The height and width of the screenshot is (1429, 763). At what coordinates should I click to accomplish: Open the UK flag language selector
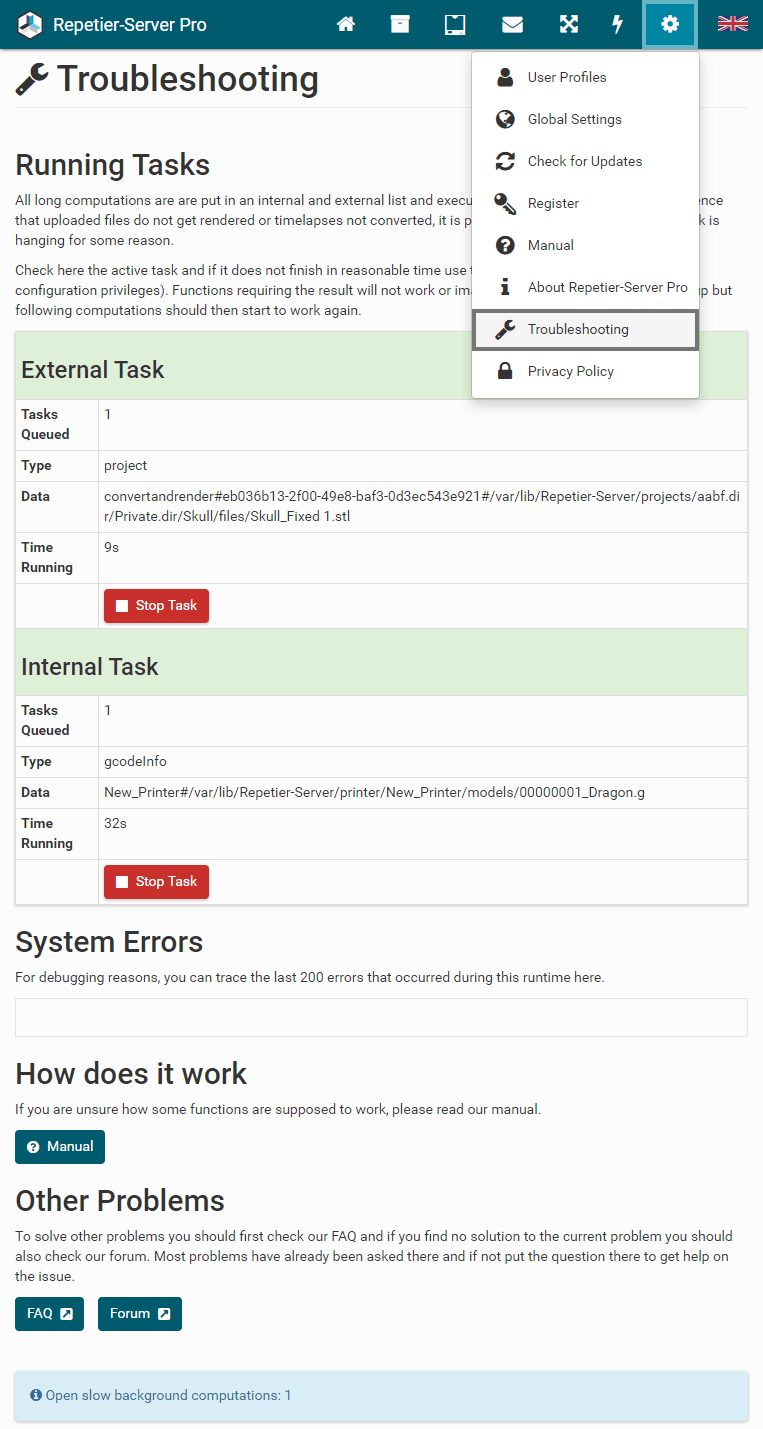click(732, 24)
